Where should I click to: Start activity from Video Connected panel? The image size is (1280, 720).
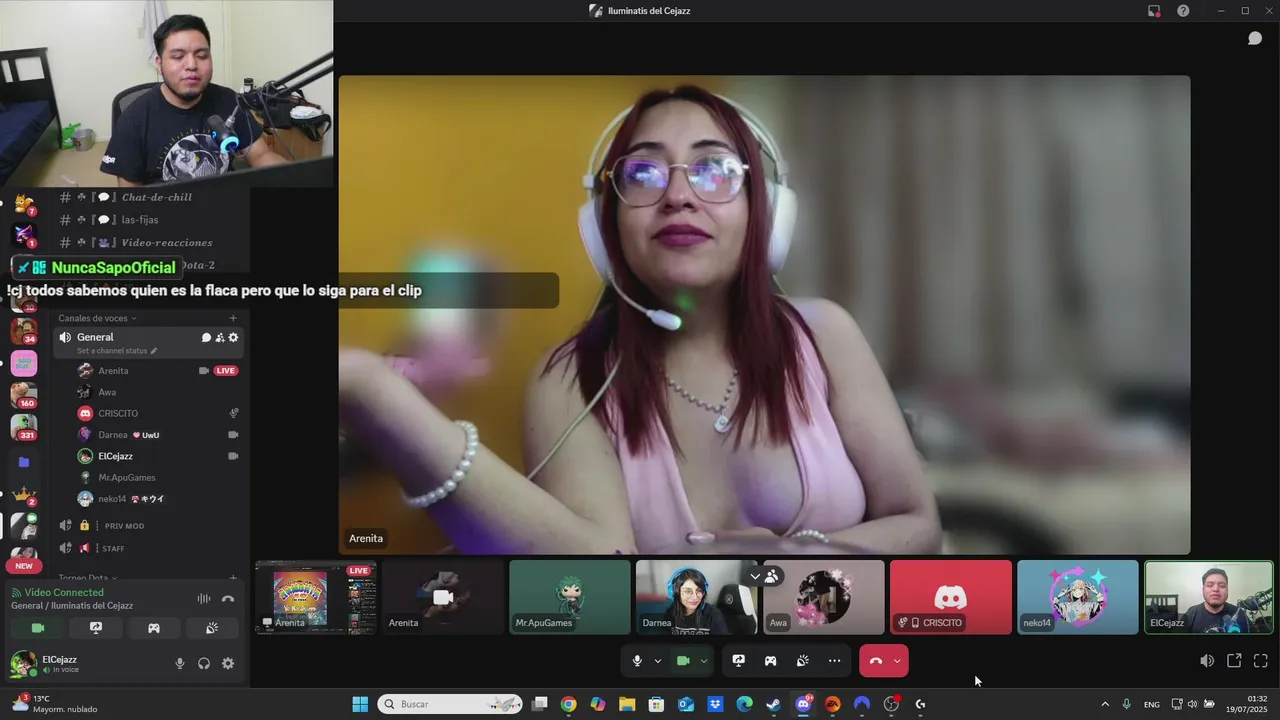[x=154, y=628]
